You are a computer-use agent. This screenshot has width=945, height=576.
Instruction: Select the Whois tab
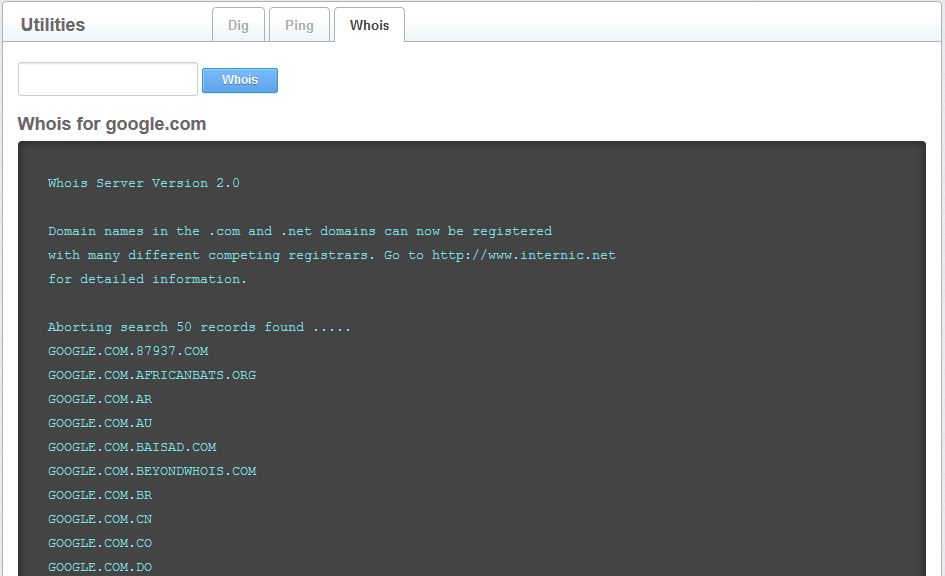pos(369,25)
